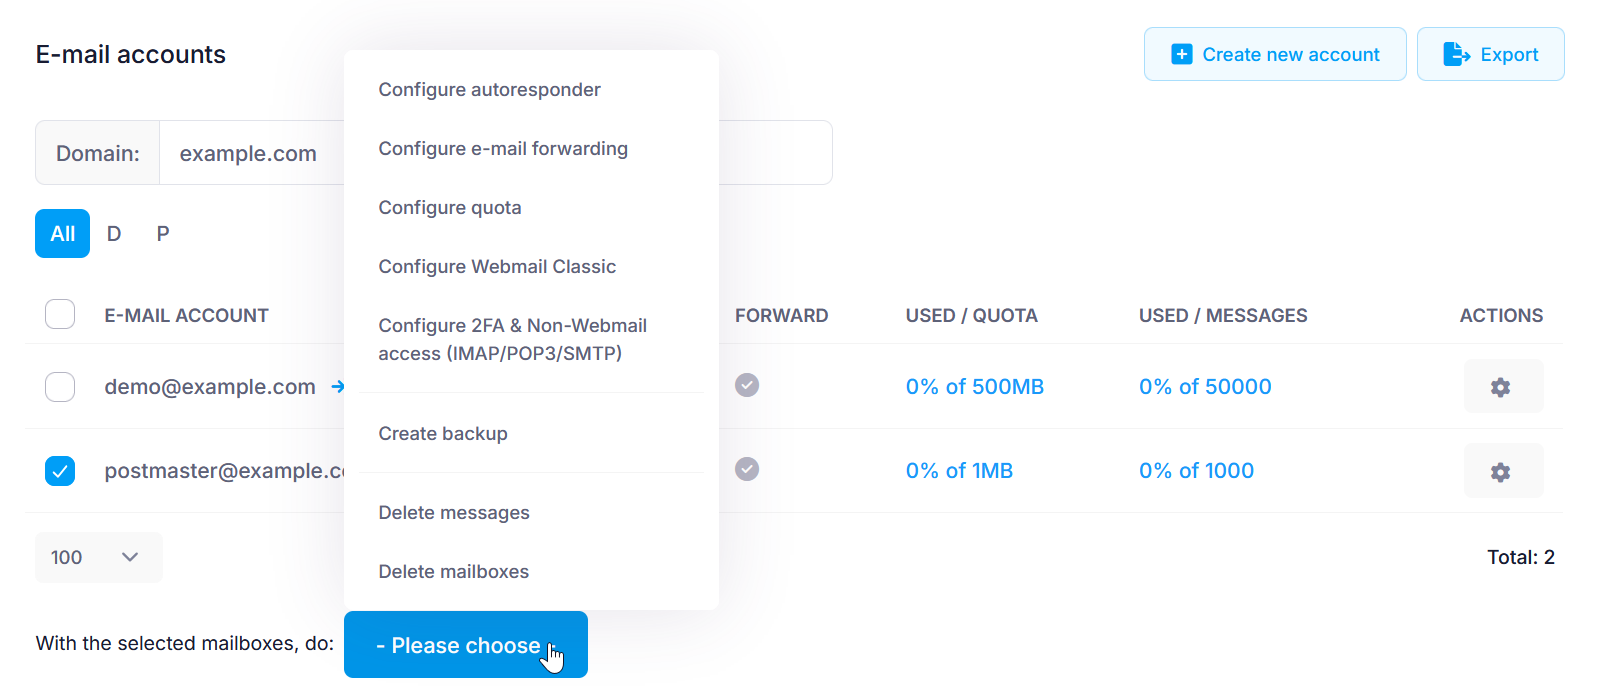Click the Export file icon
Image resolution: width=1600 pixels, height=700 pixels.
1456,54
